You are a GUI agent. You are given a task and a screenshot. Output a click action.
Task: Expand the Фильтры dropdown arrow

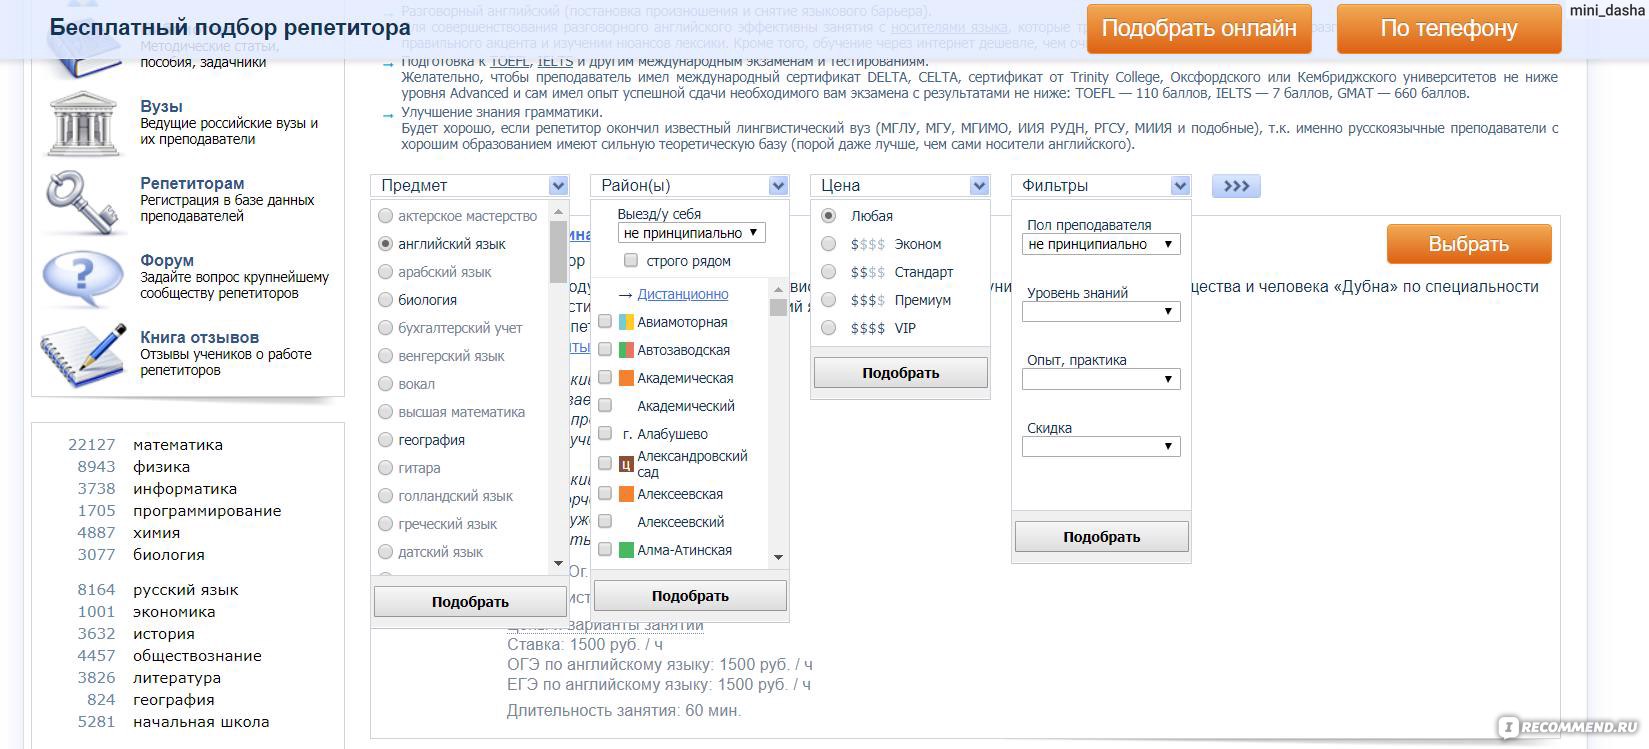(x=1180, y=186)
